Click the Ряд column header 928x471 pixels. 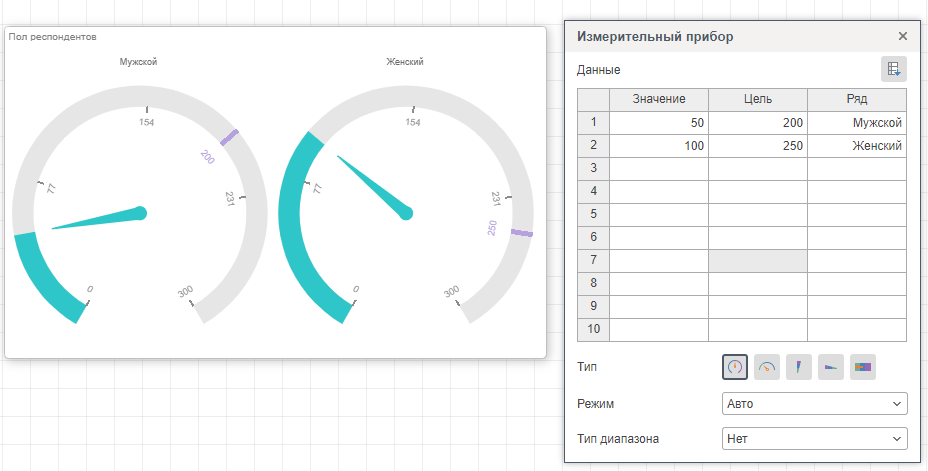click(856, 99)
